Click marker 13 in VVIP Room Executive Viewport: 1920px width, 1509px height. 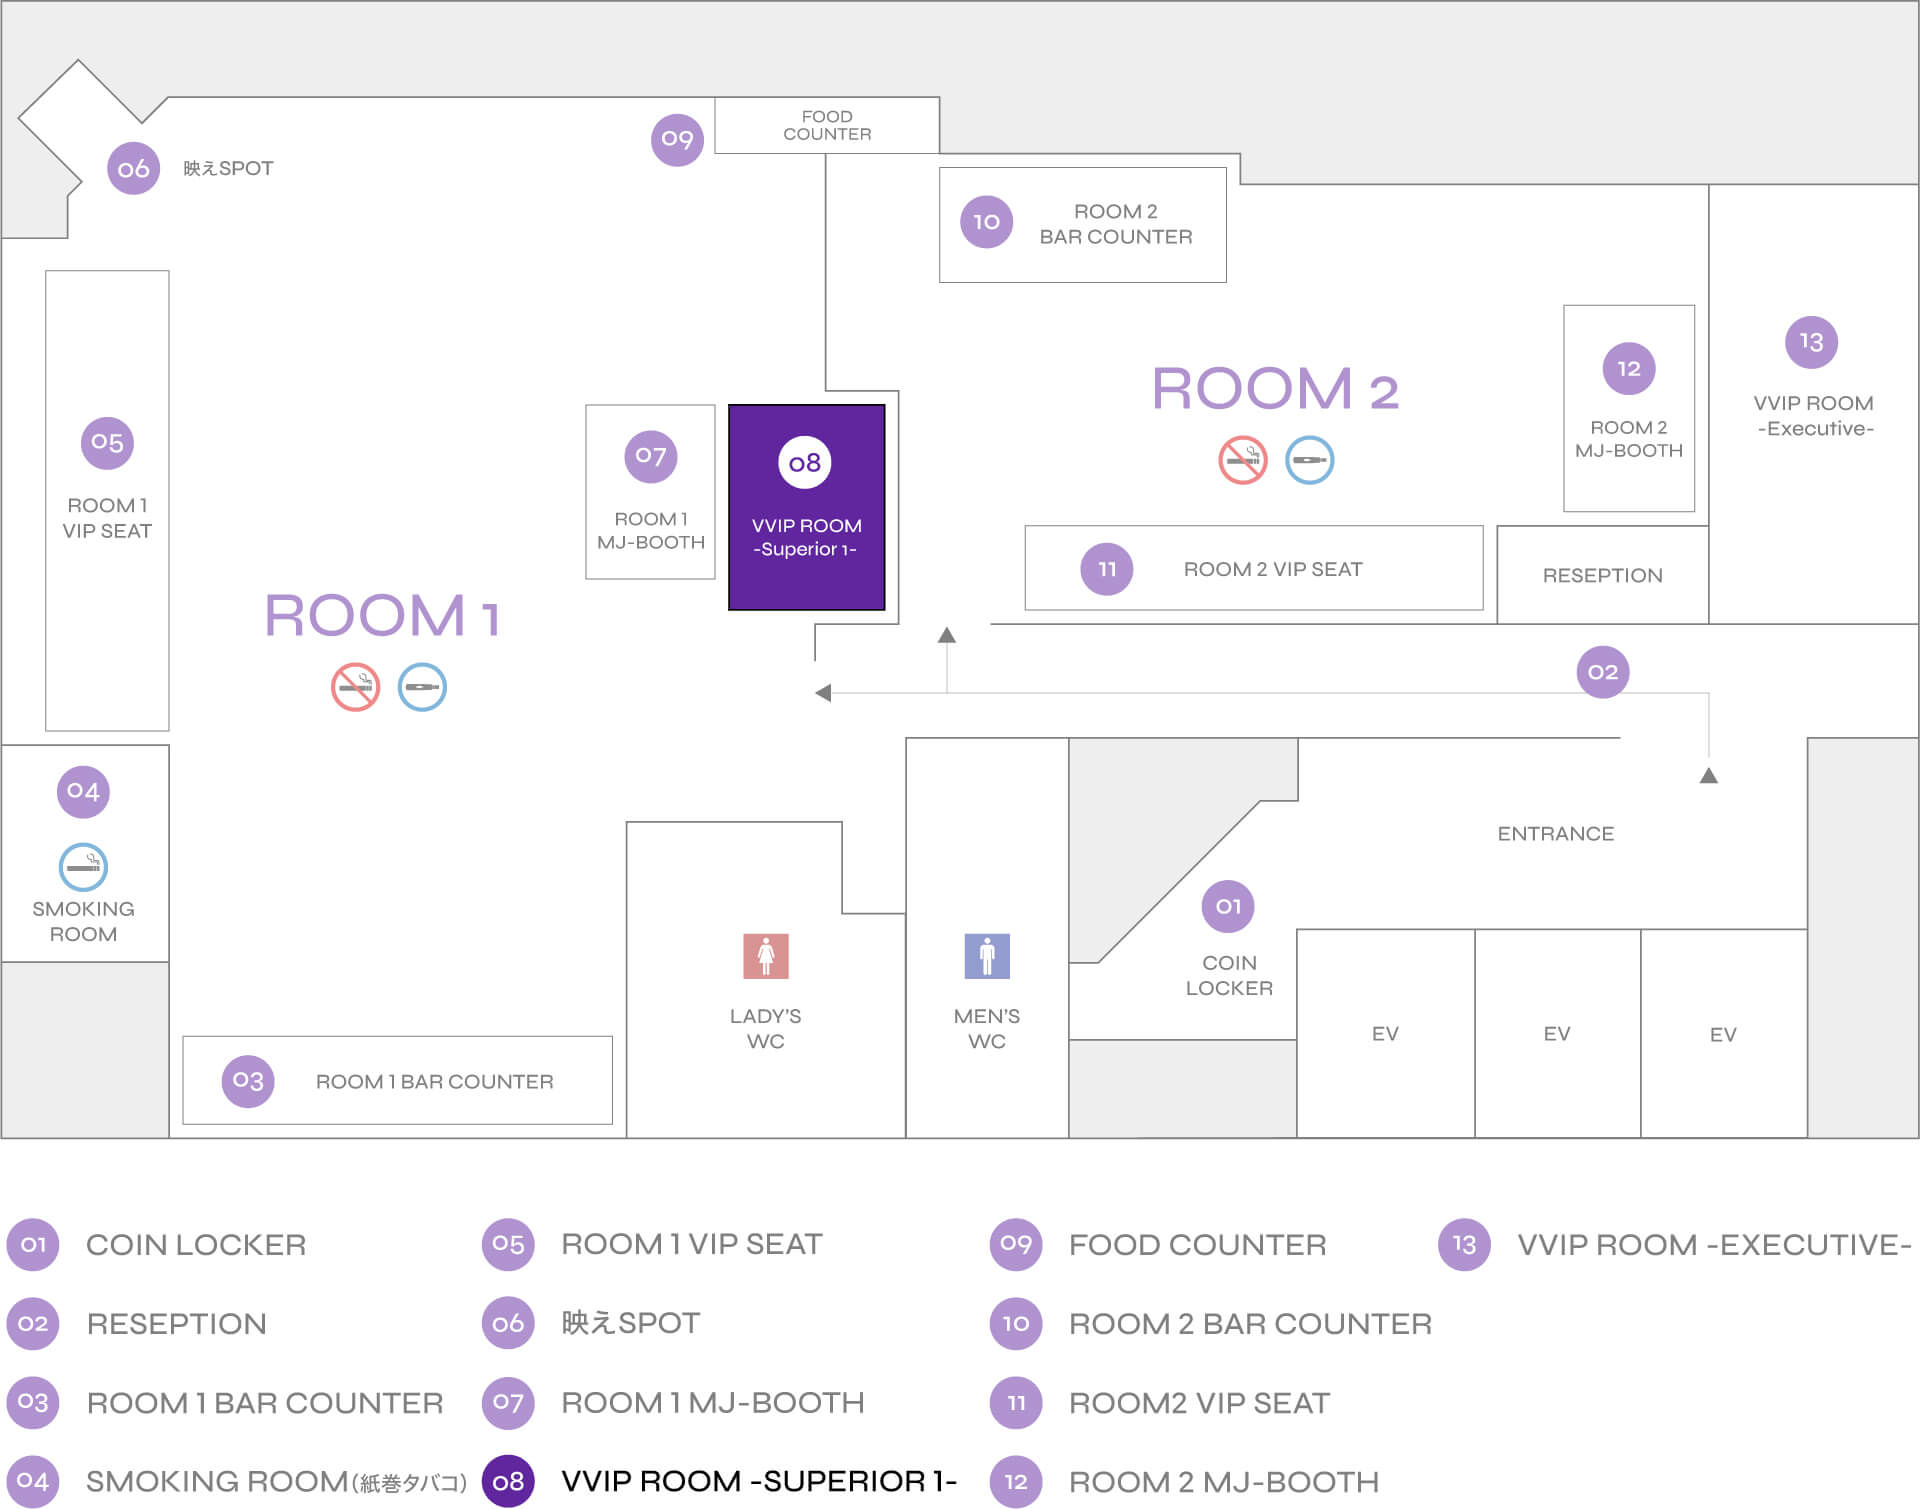[x=1811, y=342]
